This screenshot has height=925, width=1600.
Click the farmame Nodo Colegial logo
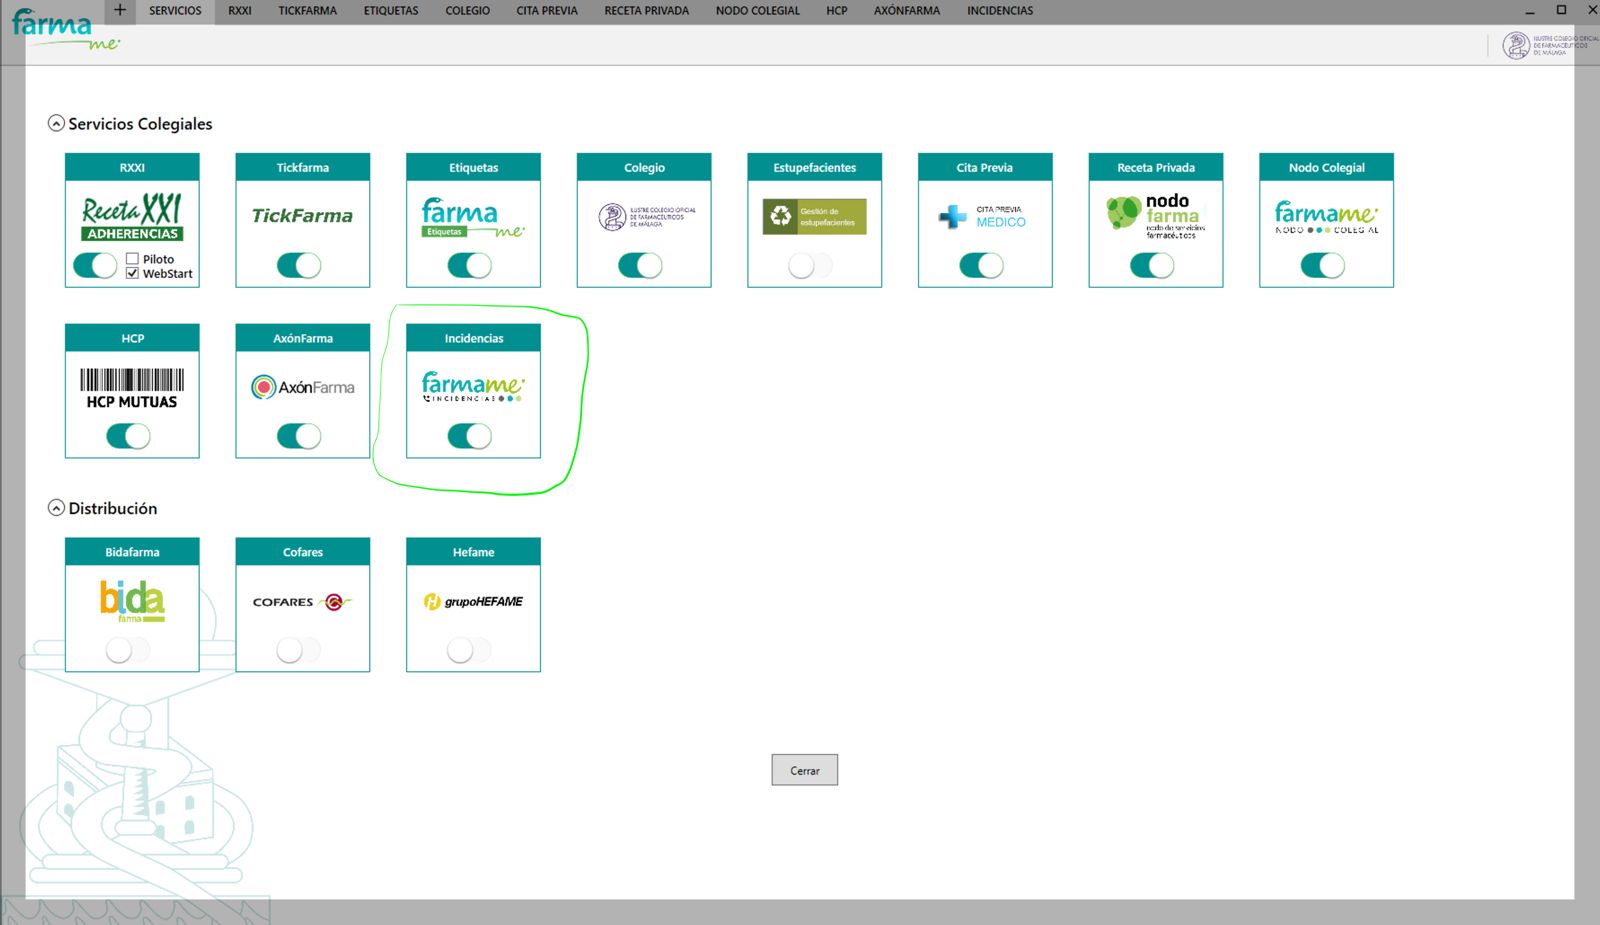pyautogui.click(x=1326, y=217)
